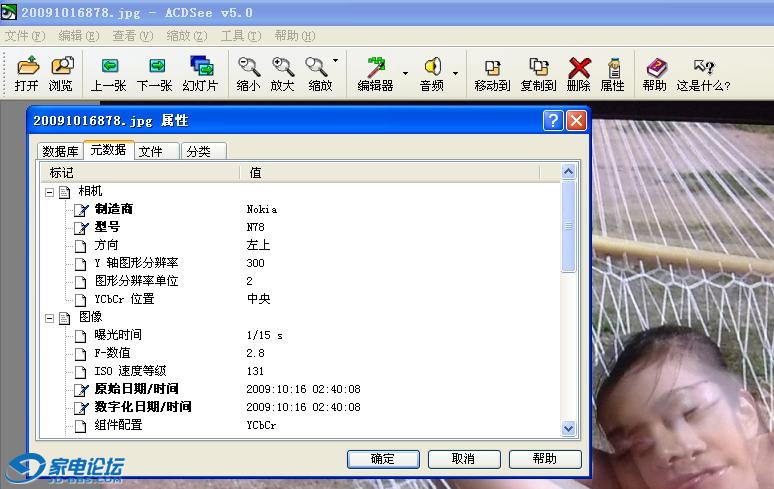Click the 确定 button
Screen dimensions: 774x489
click(382, 459)
